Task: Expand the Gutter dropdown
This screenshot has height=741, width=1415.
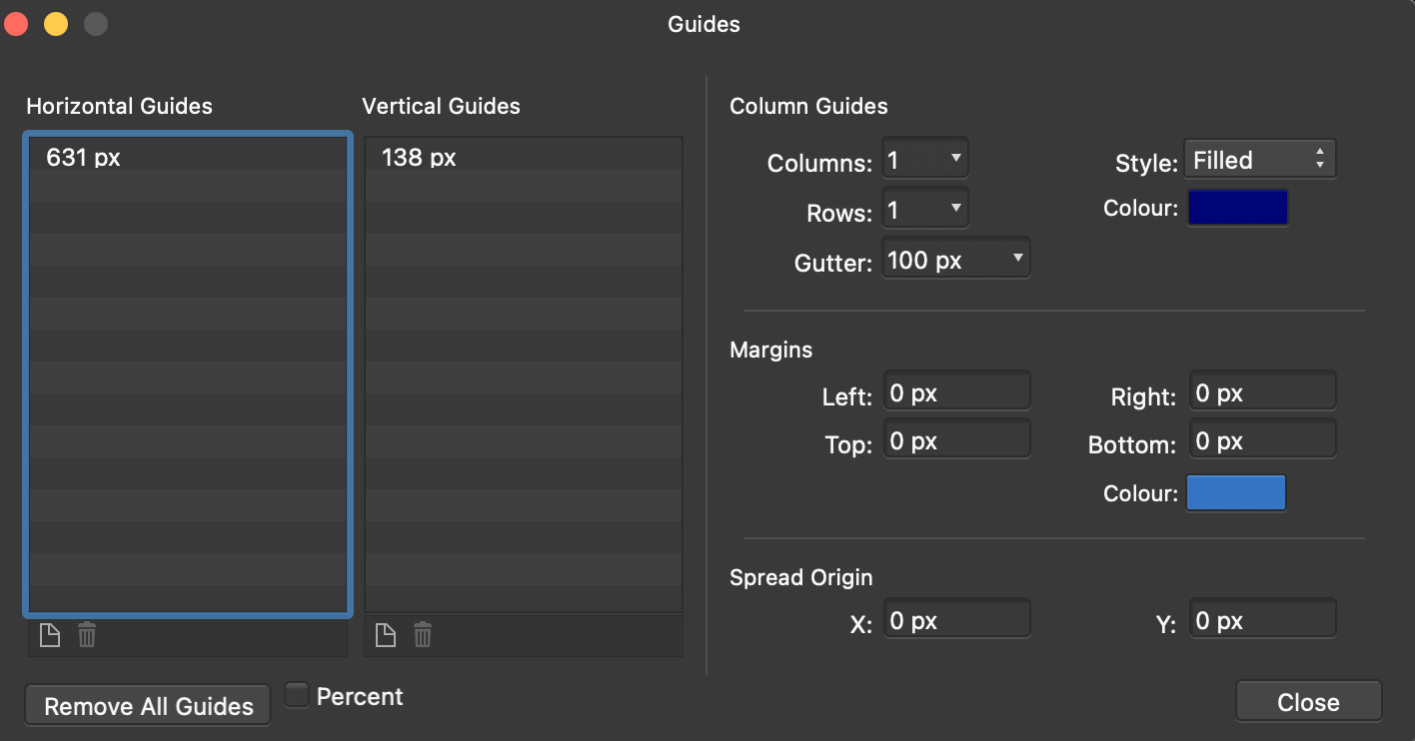Action: point(1017,258)
